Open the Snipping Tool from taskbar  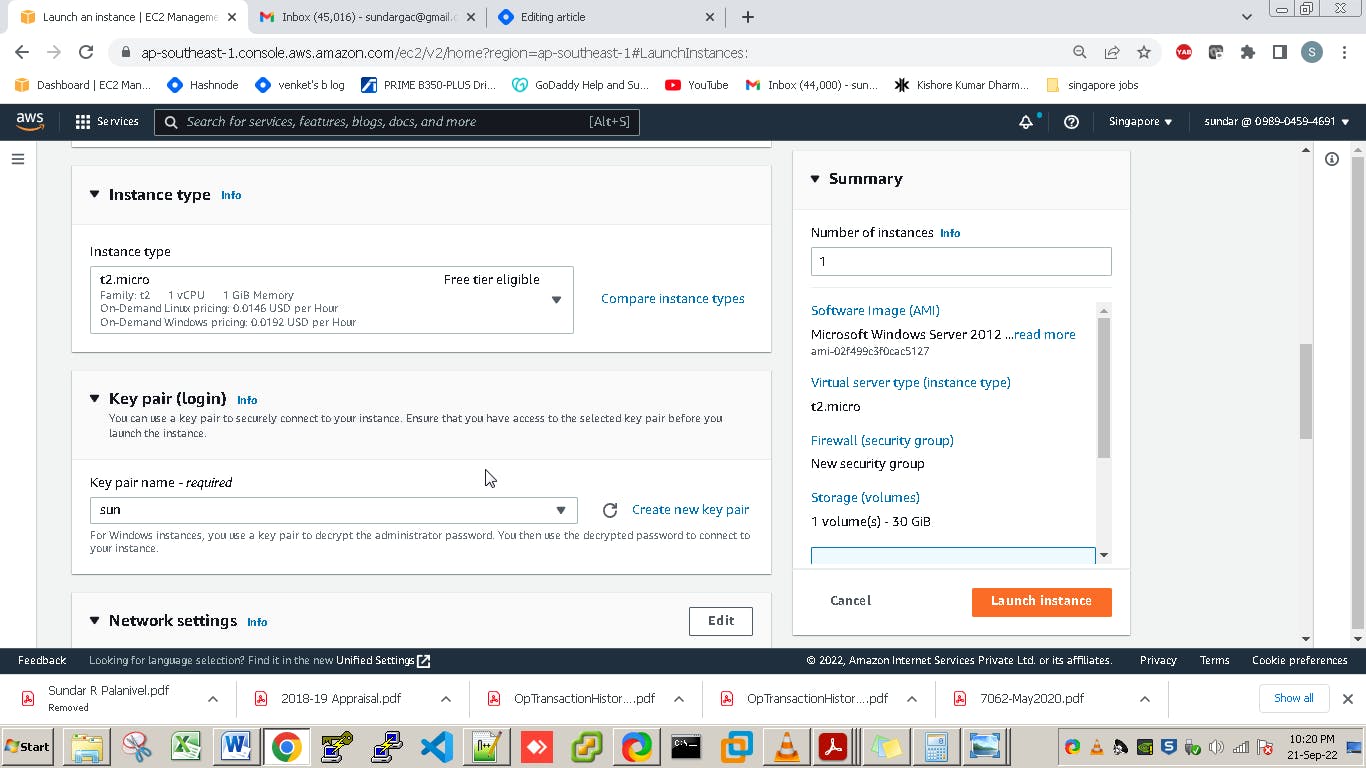[136, 747]
